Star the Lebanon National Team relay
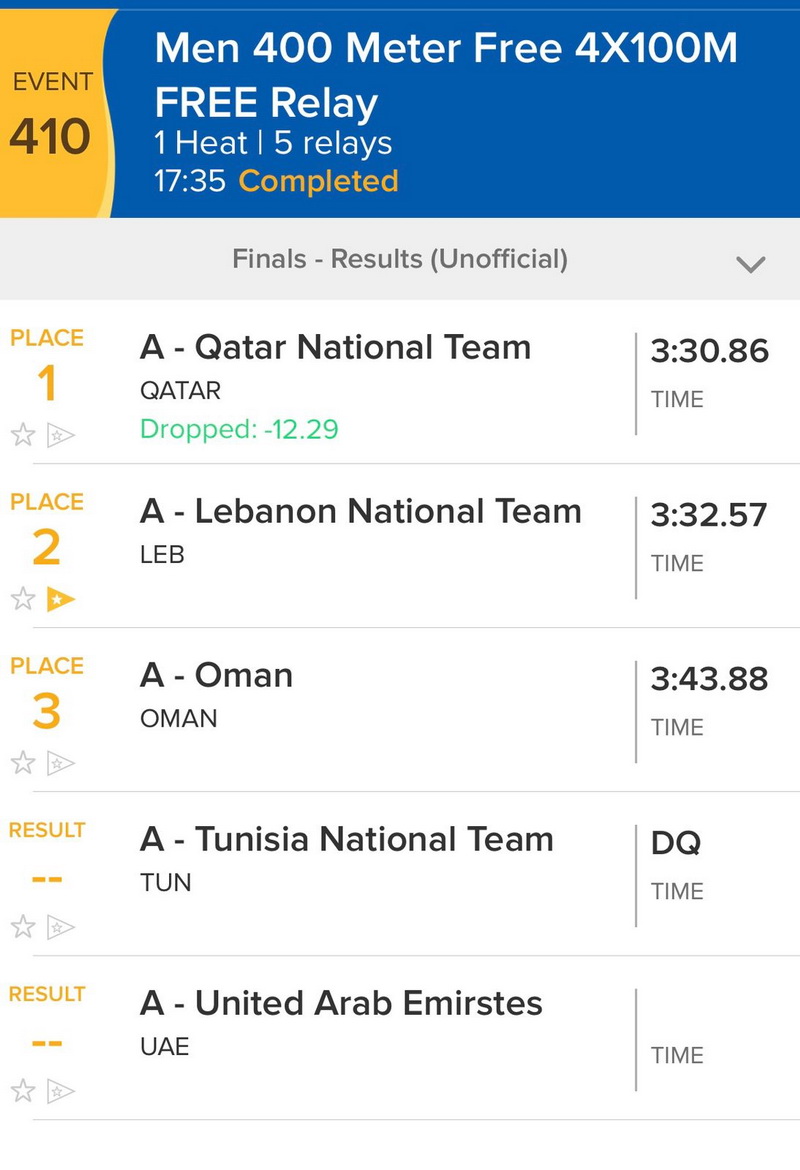Screen dimensions: 800x1170 (x=23, y=599)
